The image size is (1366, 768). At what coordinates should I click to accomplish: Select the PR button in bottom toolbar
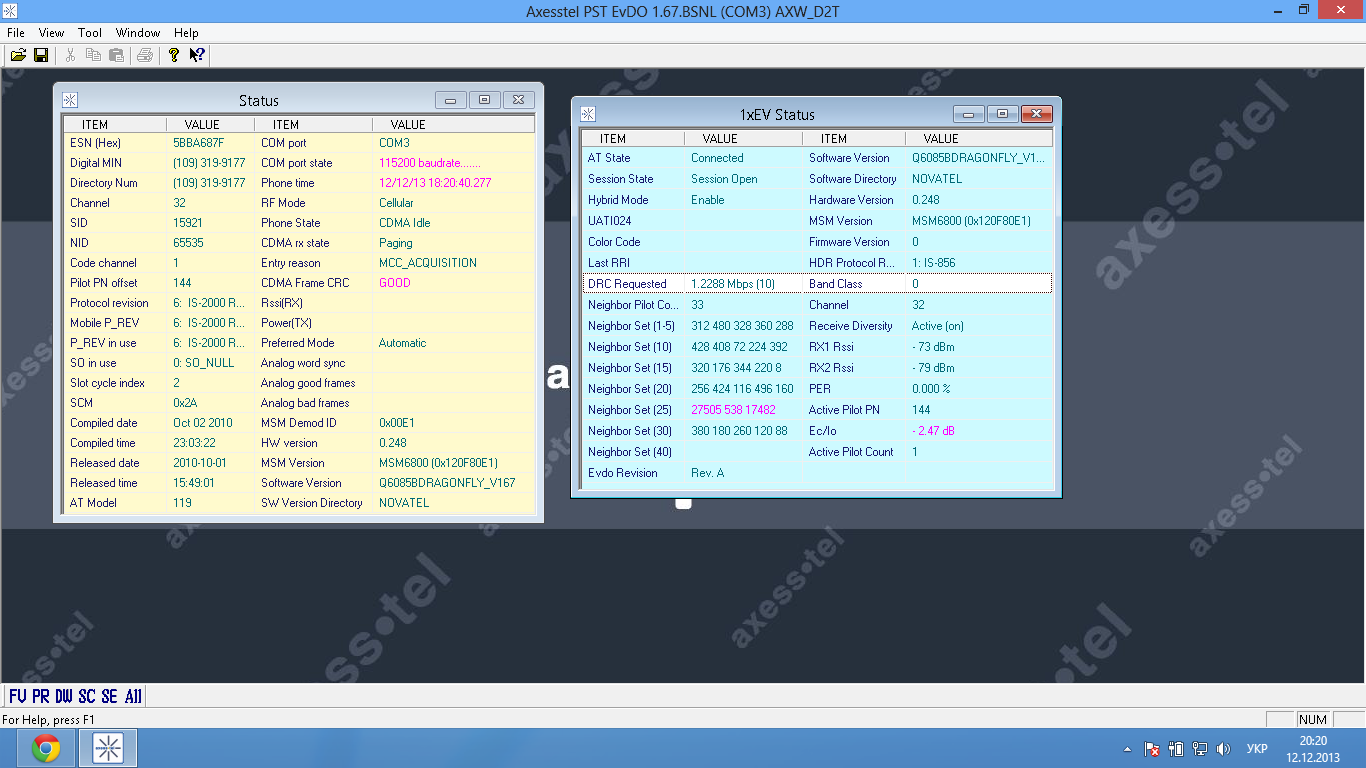click(x=40, y=696)
